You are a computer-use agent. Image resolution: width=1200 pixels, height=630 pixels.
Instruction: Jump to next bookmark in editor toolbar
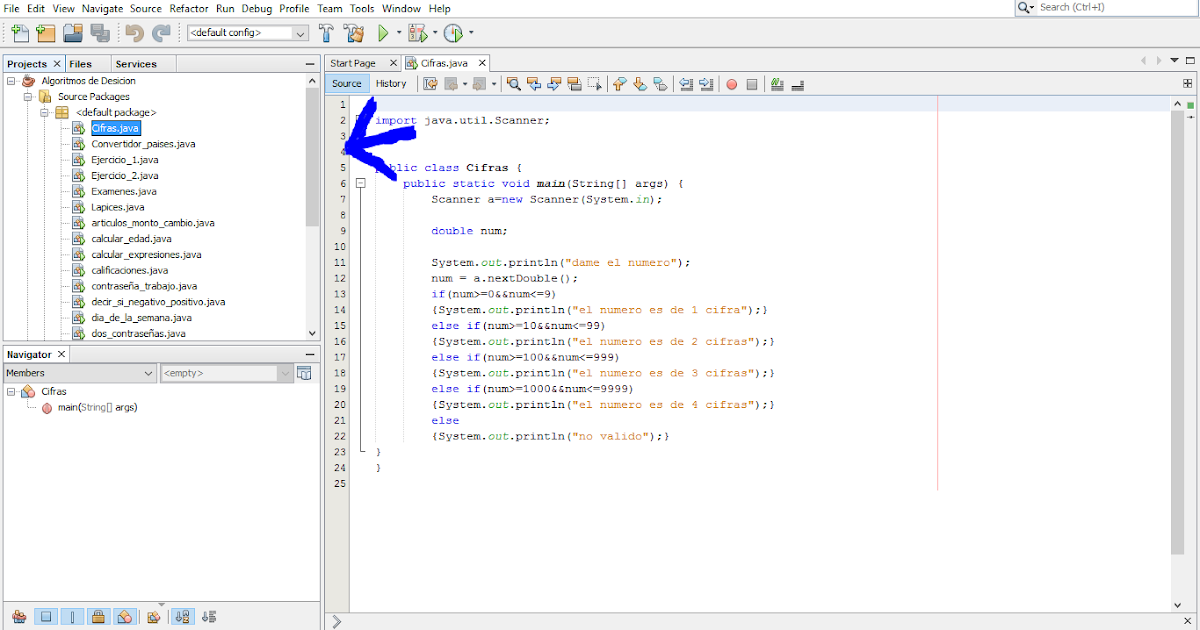pyautogui.click(x=641, y=84)
